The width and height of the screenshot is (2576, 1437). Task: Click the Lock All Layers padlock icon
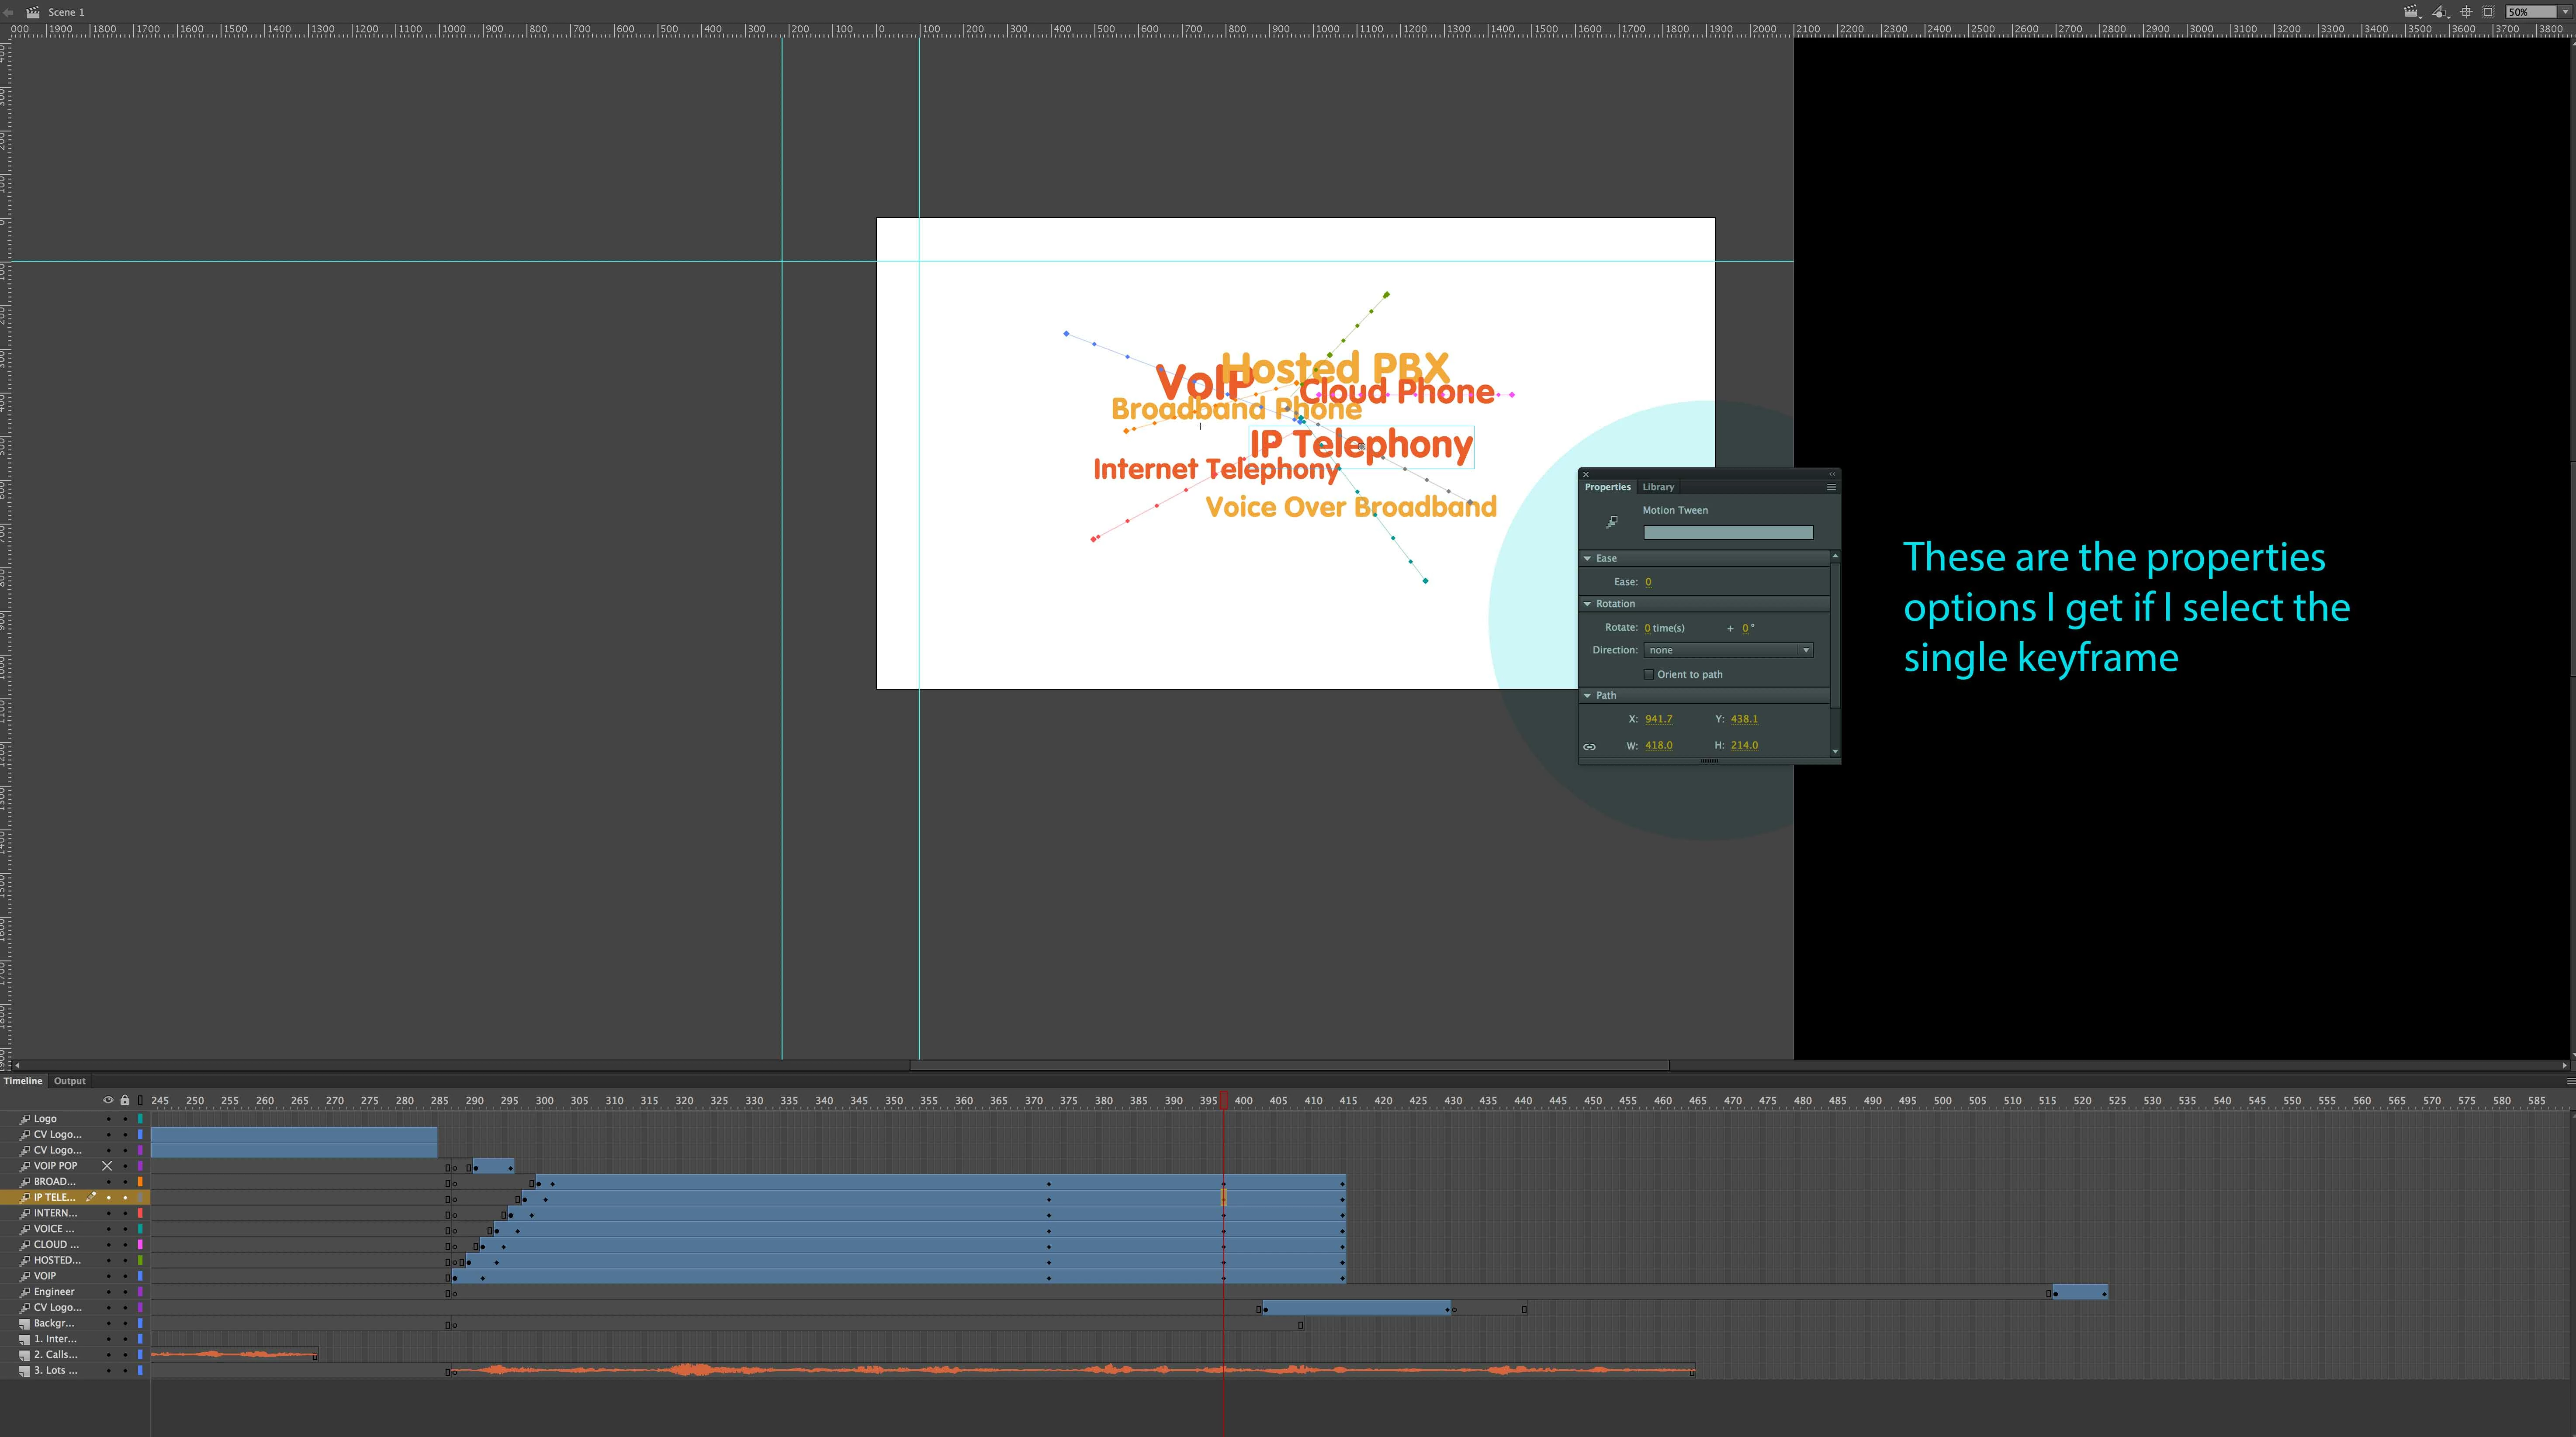pos(125,1100)
